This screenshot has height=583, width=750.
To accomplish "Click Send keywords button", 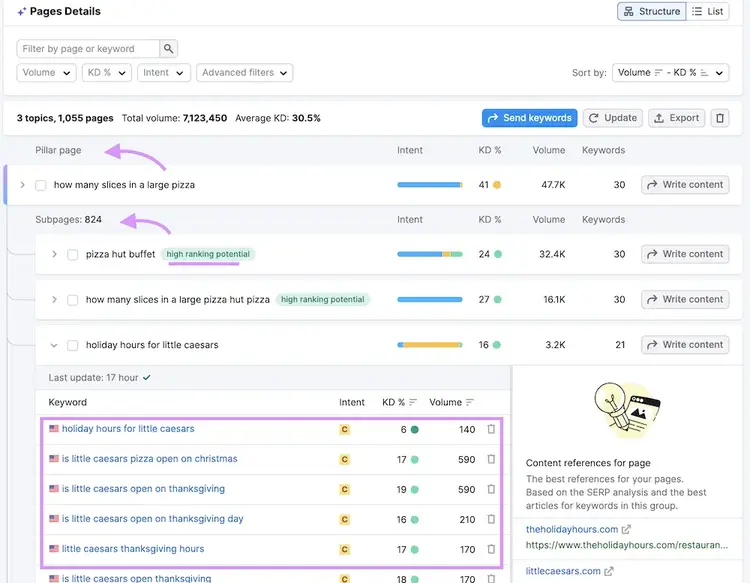I will click(x=529, y=118).
